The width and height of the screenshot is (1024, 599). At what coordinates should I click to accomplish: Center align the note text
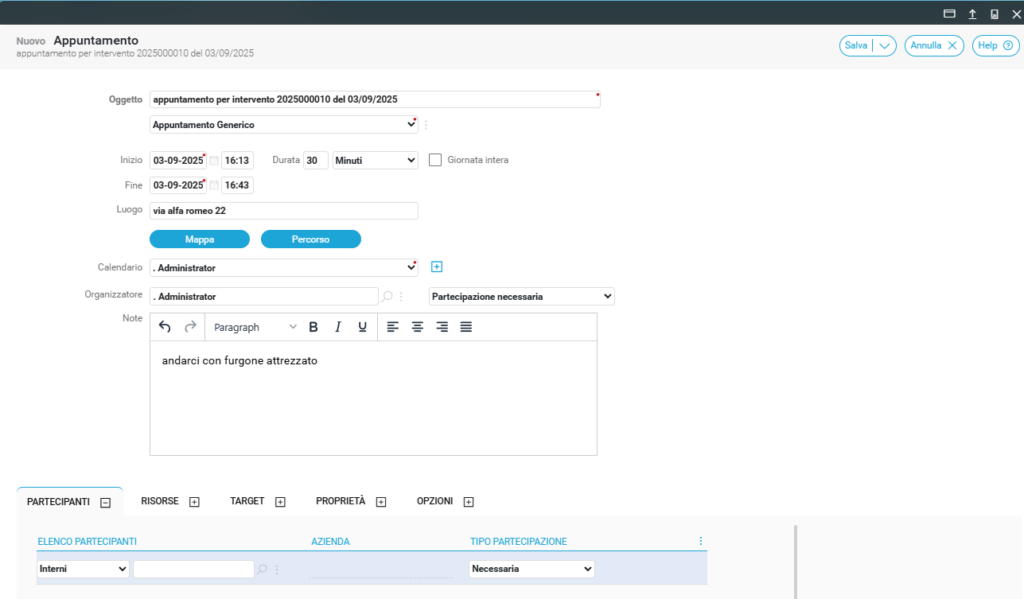(417, 327)
